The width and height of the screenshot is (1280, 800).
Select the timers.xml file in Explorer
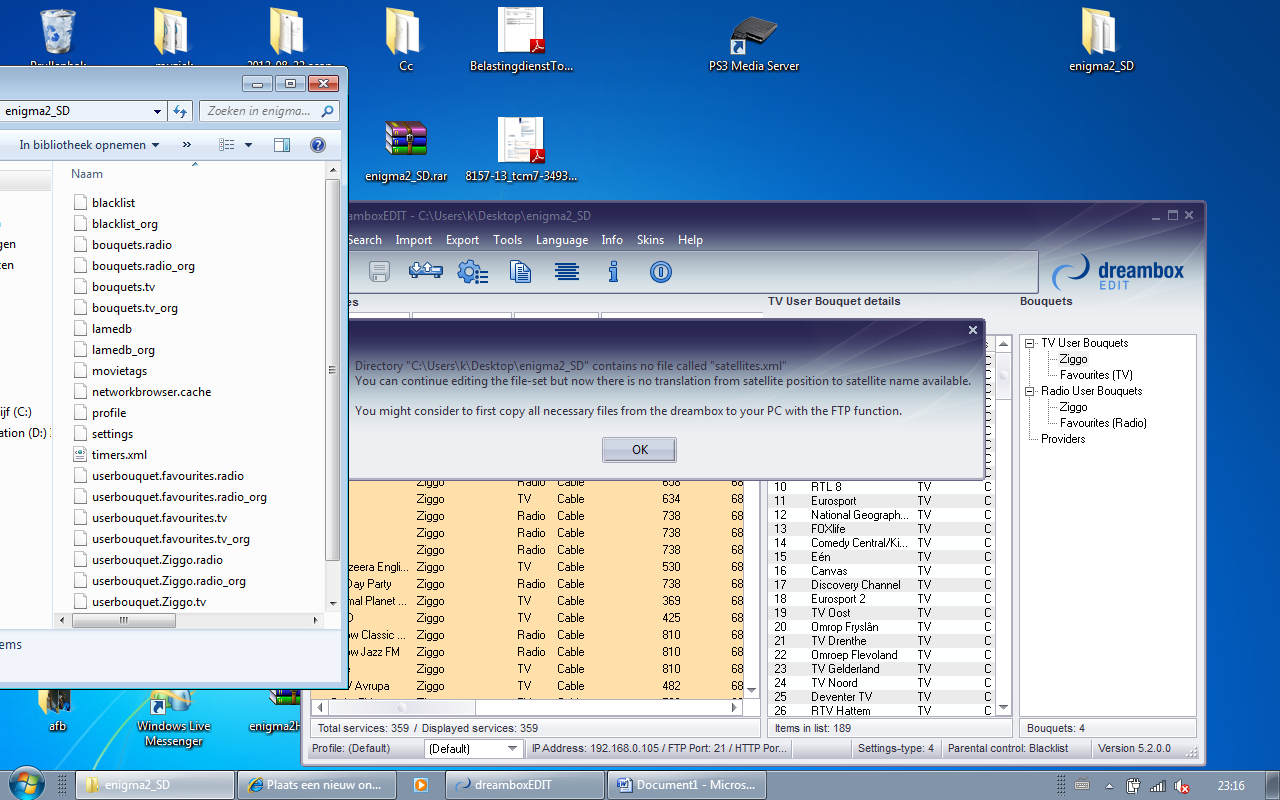click(x=119, y=455)
